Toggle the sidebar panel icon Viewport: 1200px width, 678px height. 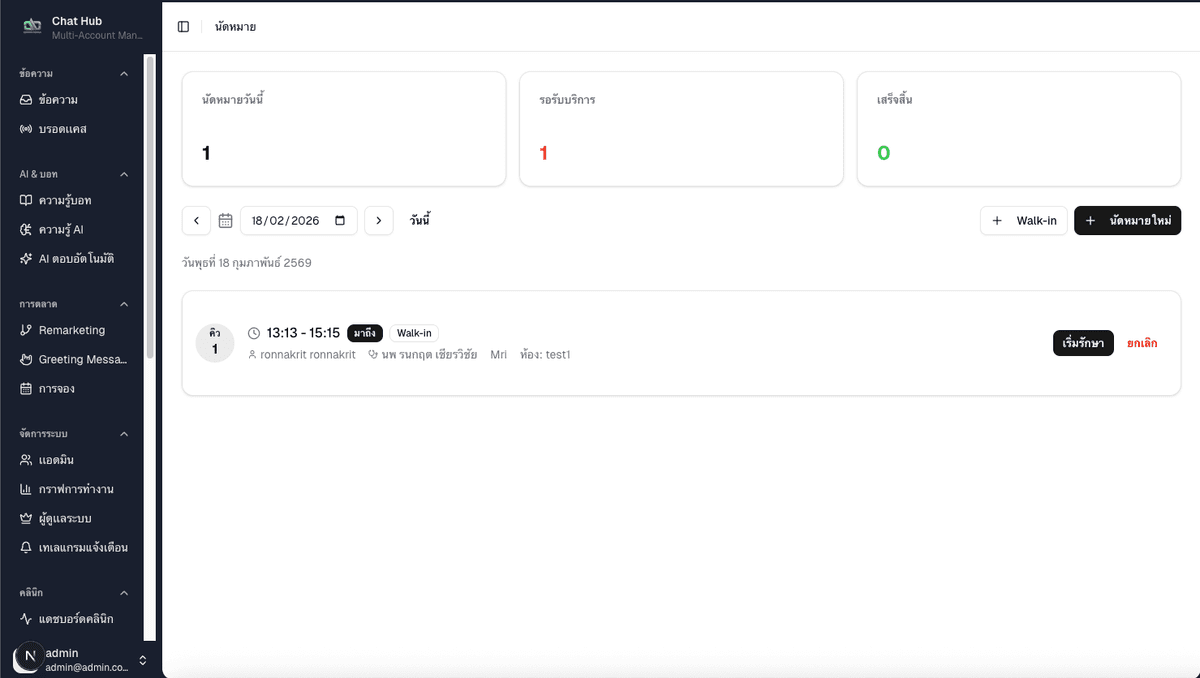coord(183,27)
